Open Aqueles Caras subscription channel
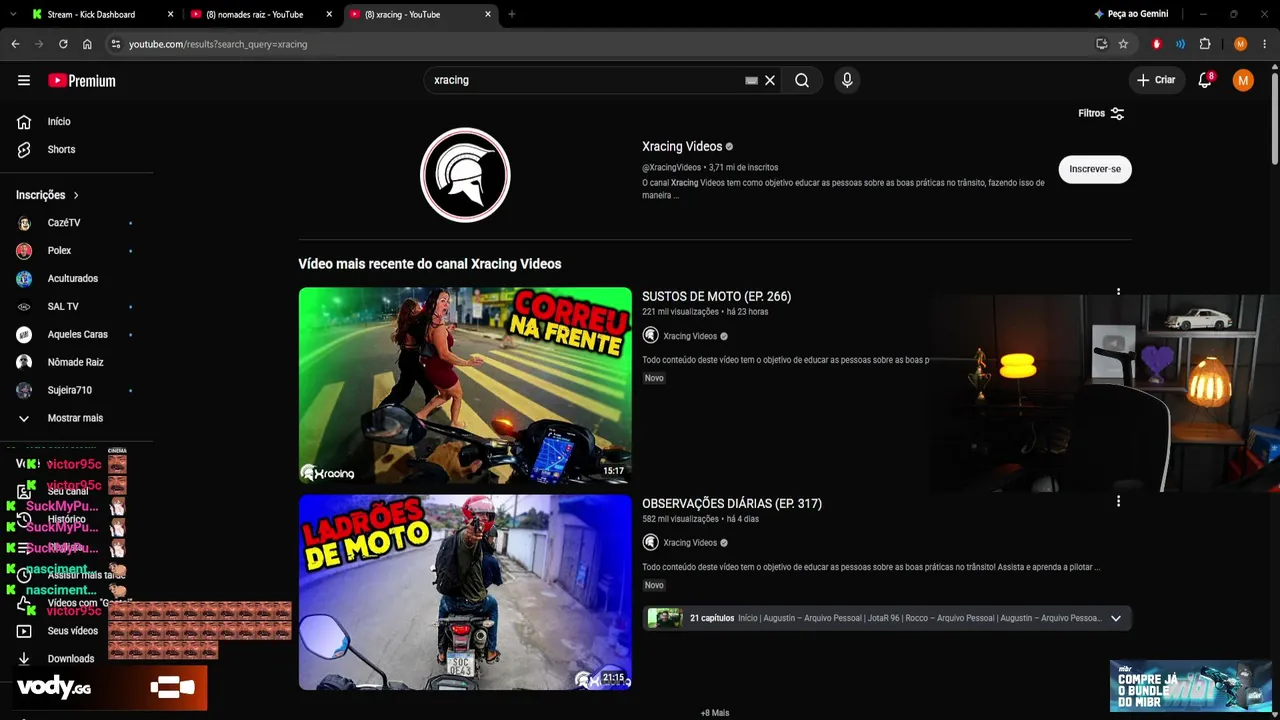 (x=76, y=335)
